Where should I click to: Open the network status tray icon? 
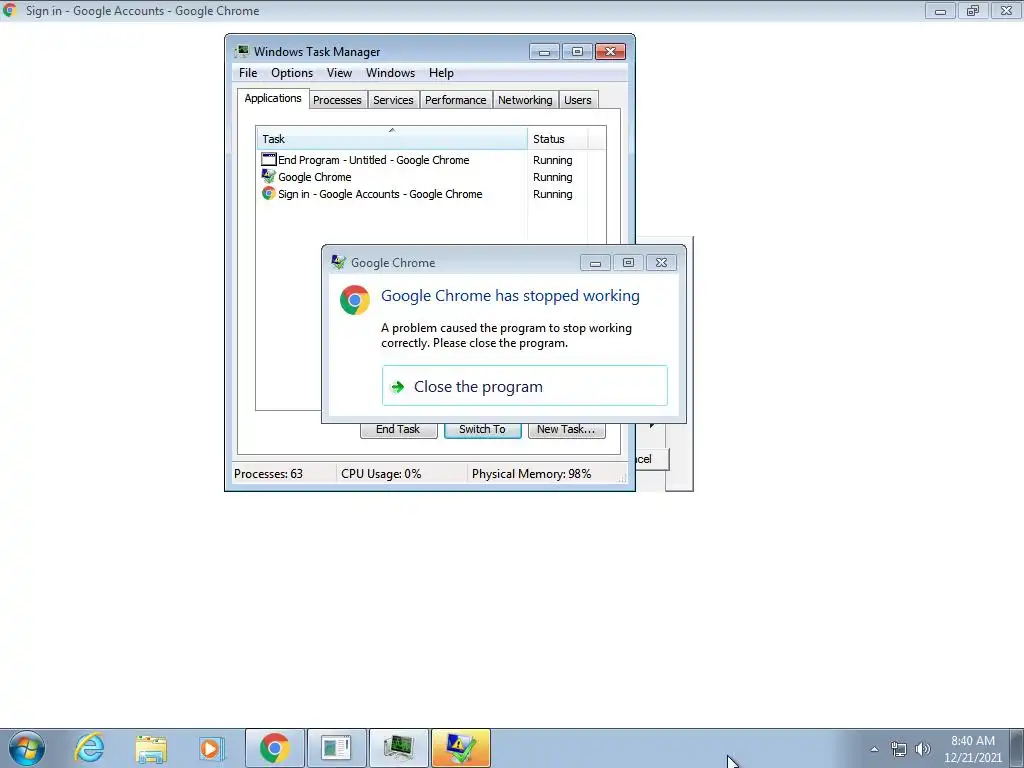(x=899, y=749)
